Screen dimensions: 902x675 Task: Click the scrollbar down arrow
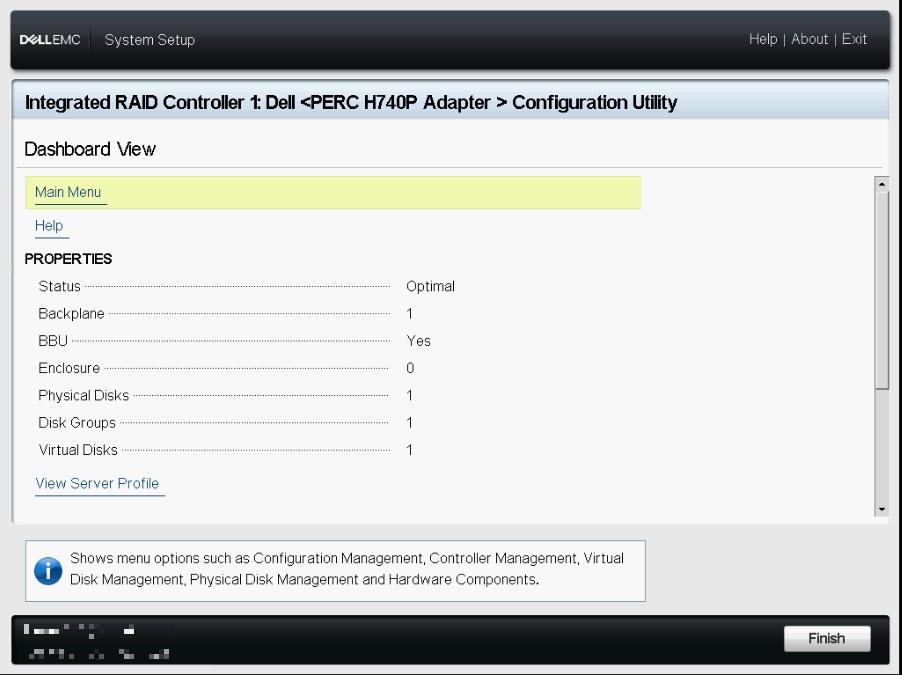pyautogui.click(x=882, y=509)
